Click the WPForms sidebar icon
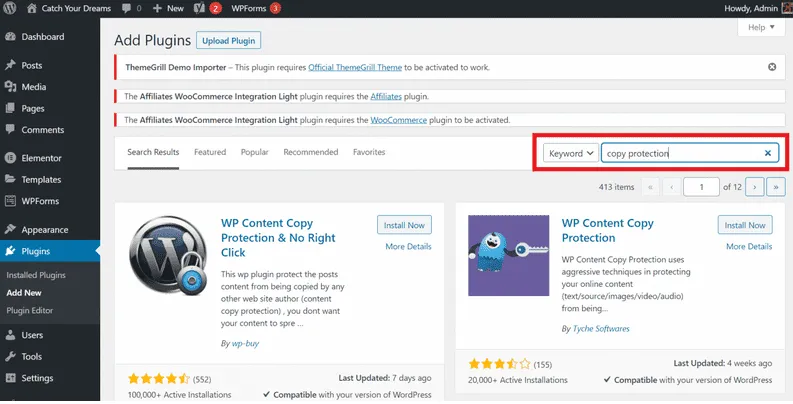This screenshot has height=404, width=793. 10,201
